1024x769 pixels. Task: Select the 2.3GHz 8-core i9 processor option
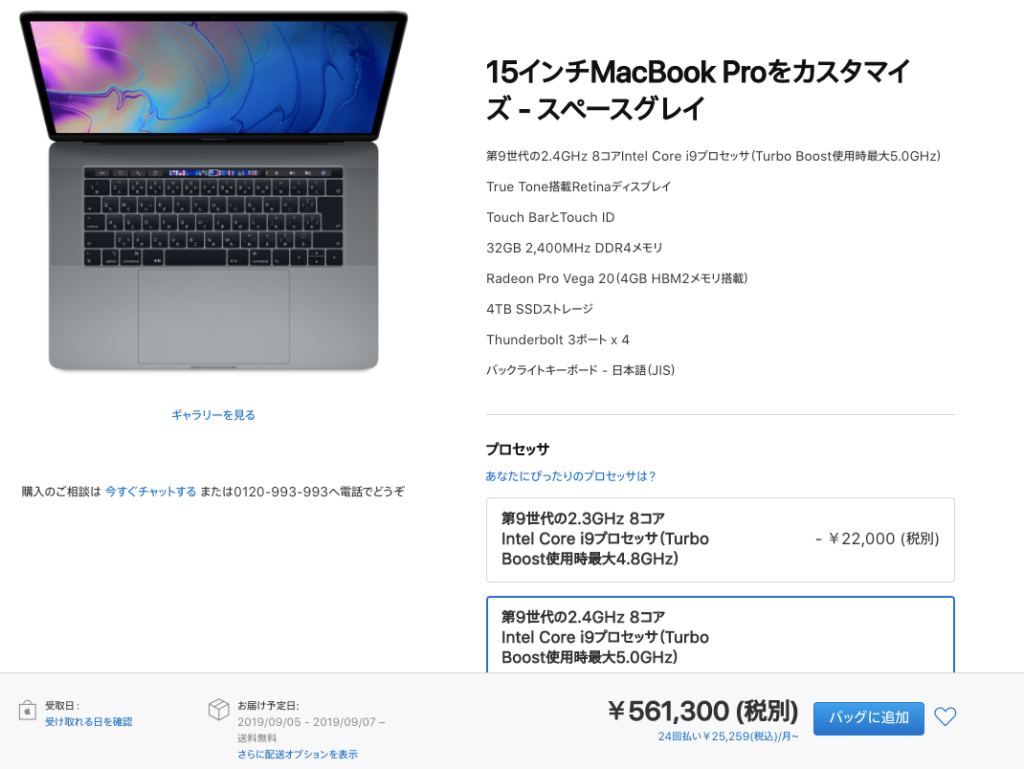point(720,539)
